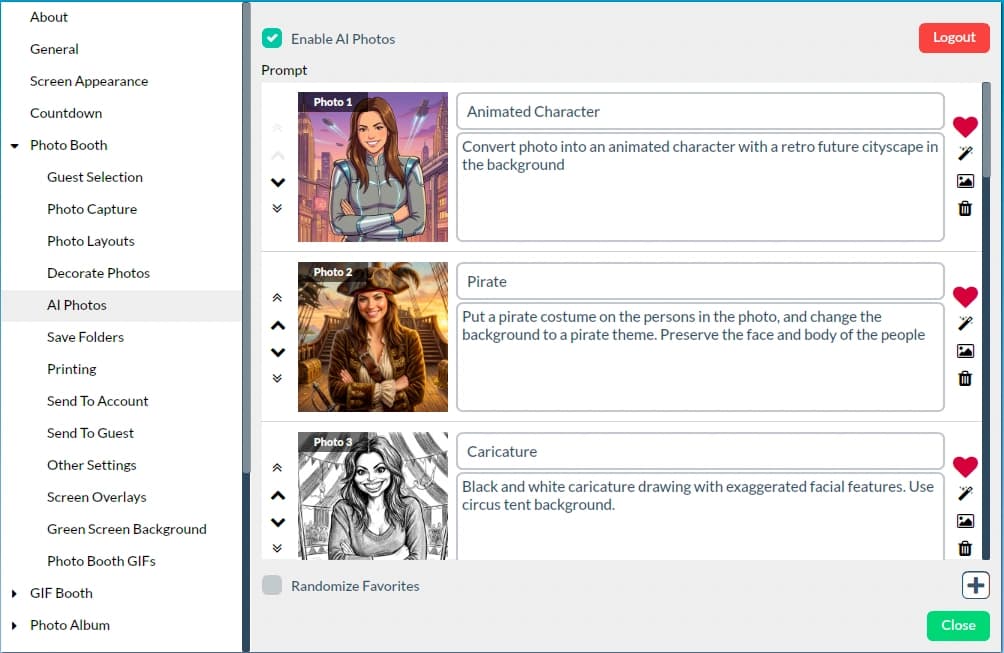Edit the Pirate title field
Viewport: 1004px width, 653px height.
[700, 282]
